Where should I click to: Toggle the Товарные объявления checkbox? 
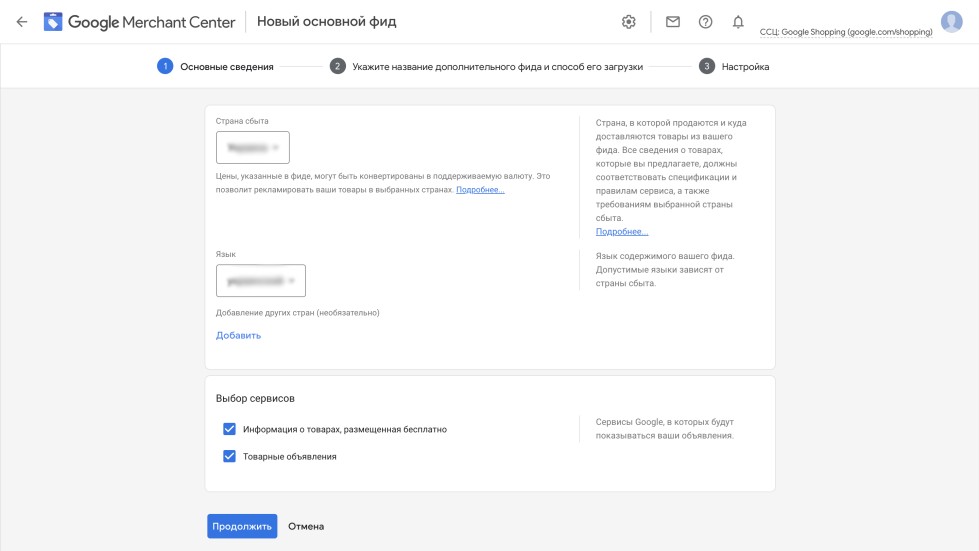(x=229, y=456)
